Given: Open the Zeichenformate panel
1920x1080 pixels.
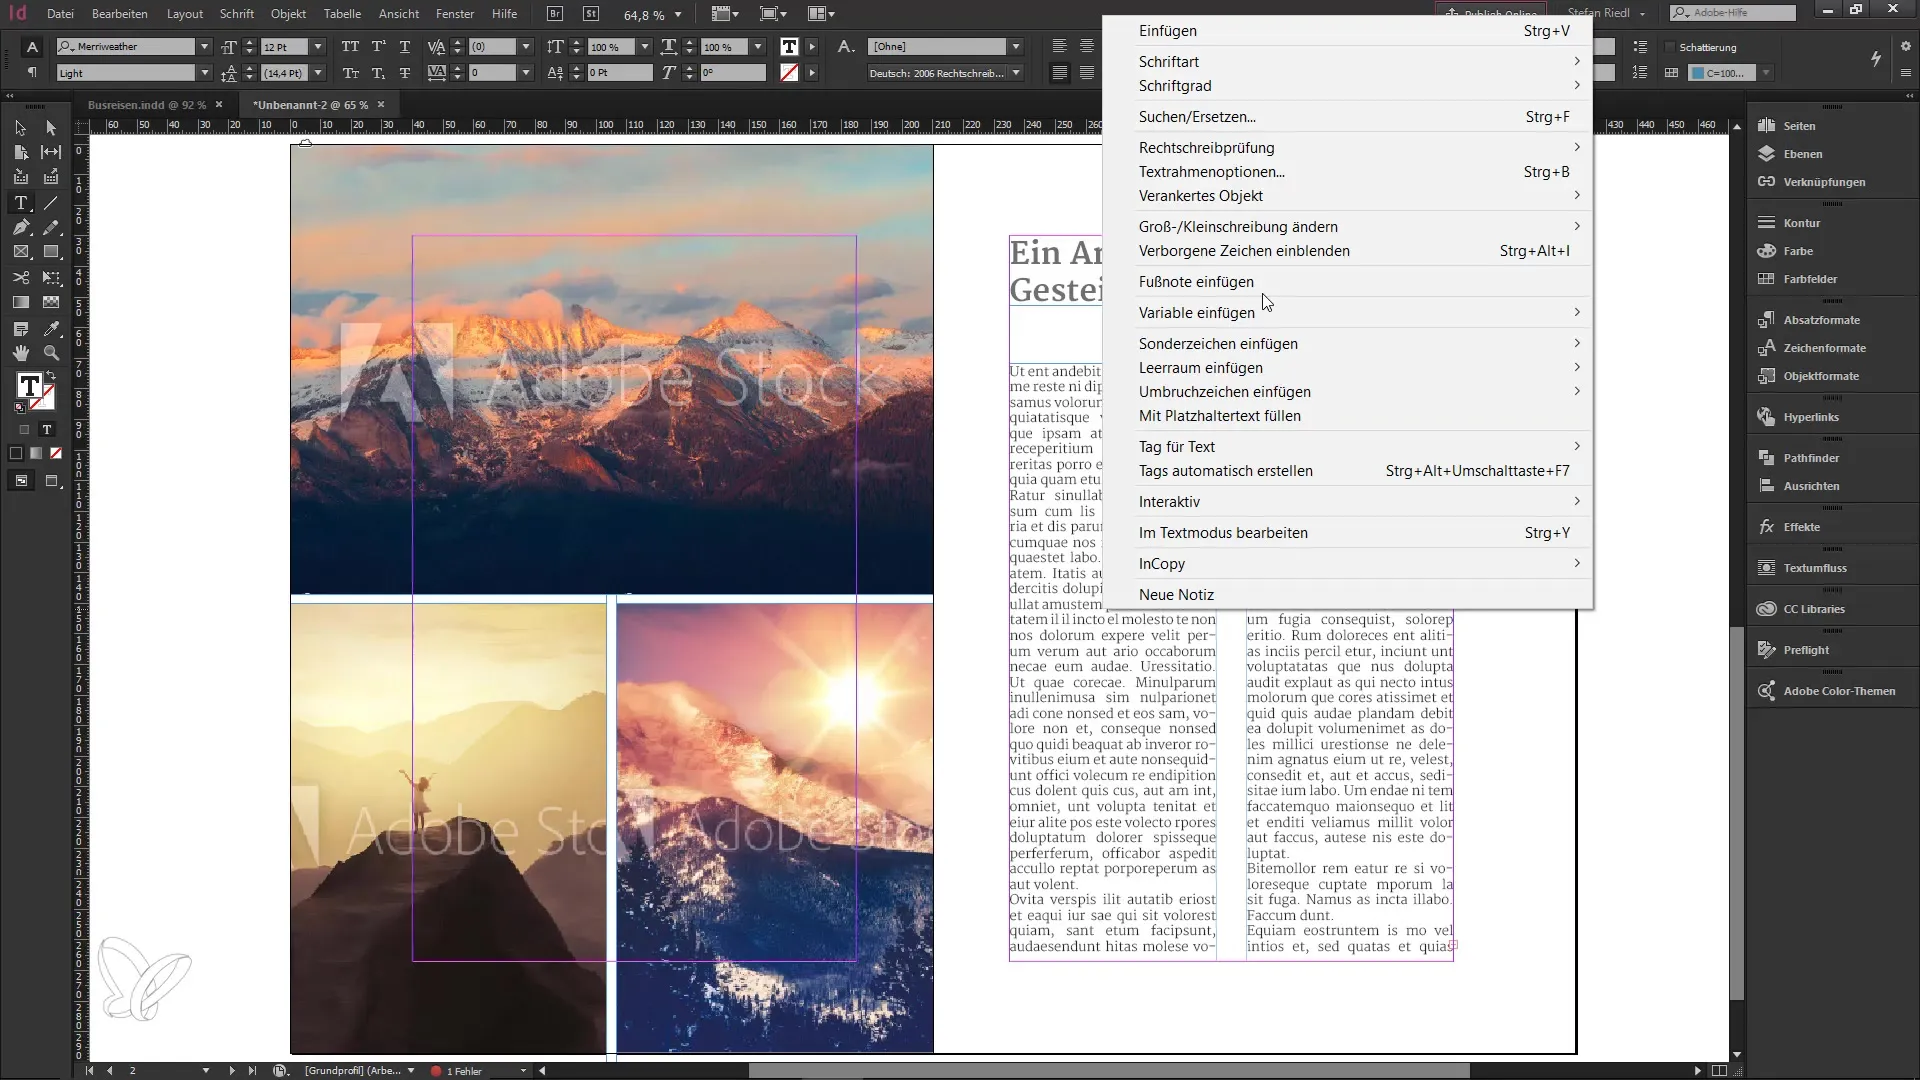Looking at the screenshot, I should pos(1824,348).
